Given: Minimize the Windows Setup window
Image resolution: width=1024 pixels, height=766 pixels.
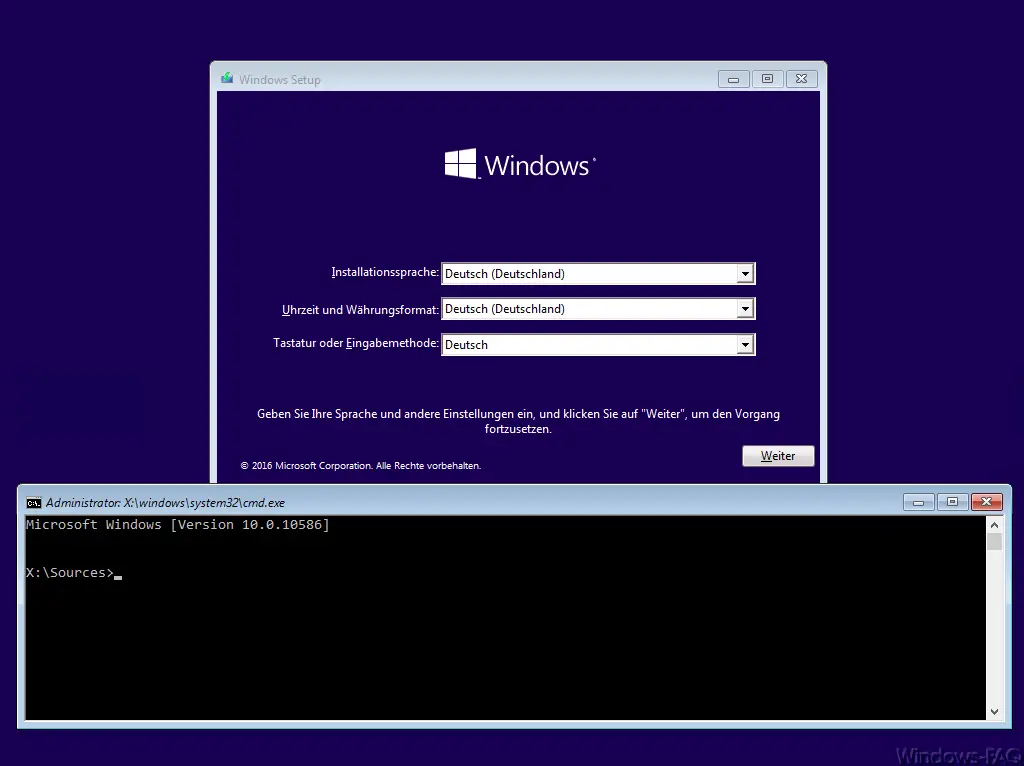Looking at the screenshot, I should pyautogui.click(x=733, y=79).
